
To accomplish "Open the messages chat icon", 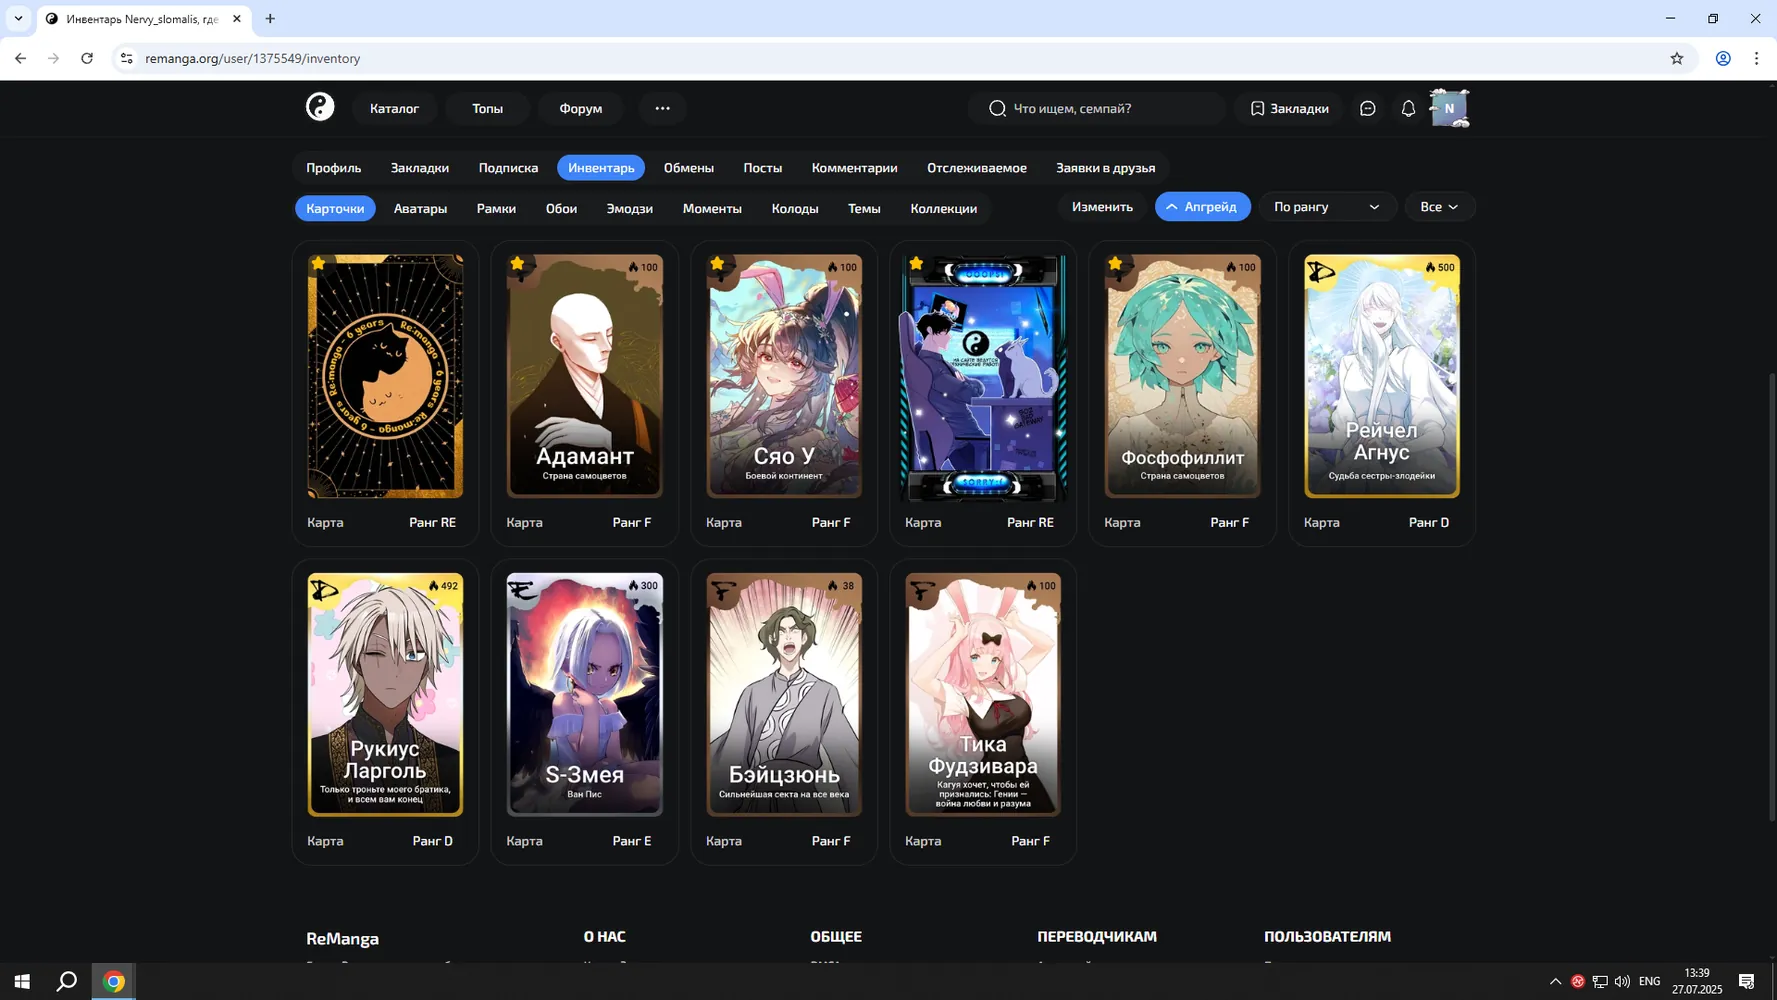I will click(x=1367, y=108).
